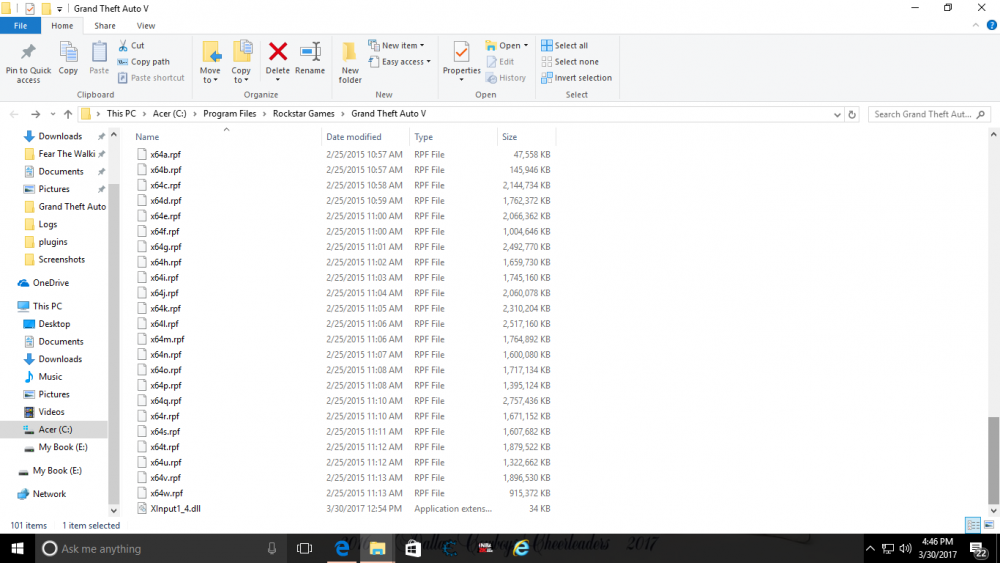Create a New folder from ribbon
The image size is (1000, 563).
pos(349,62)
